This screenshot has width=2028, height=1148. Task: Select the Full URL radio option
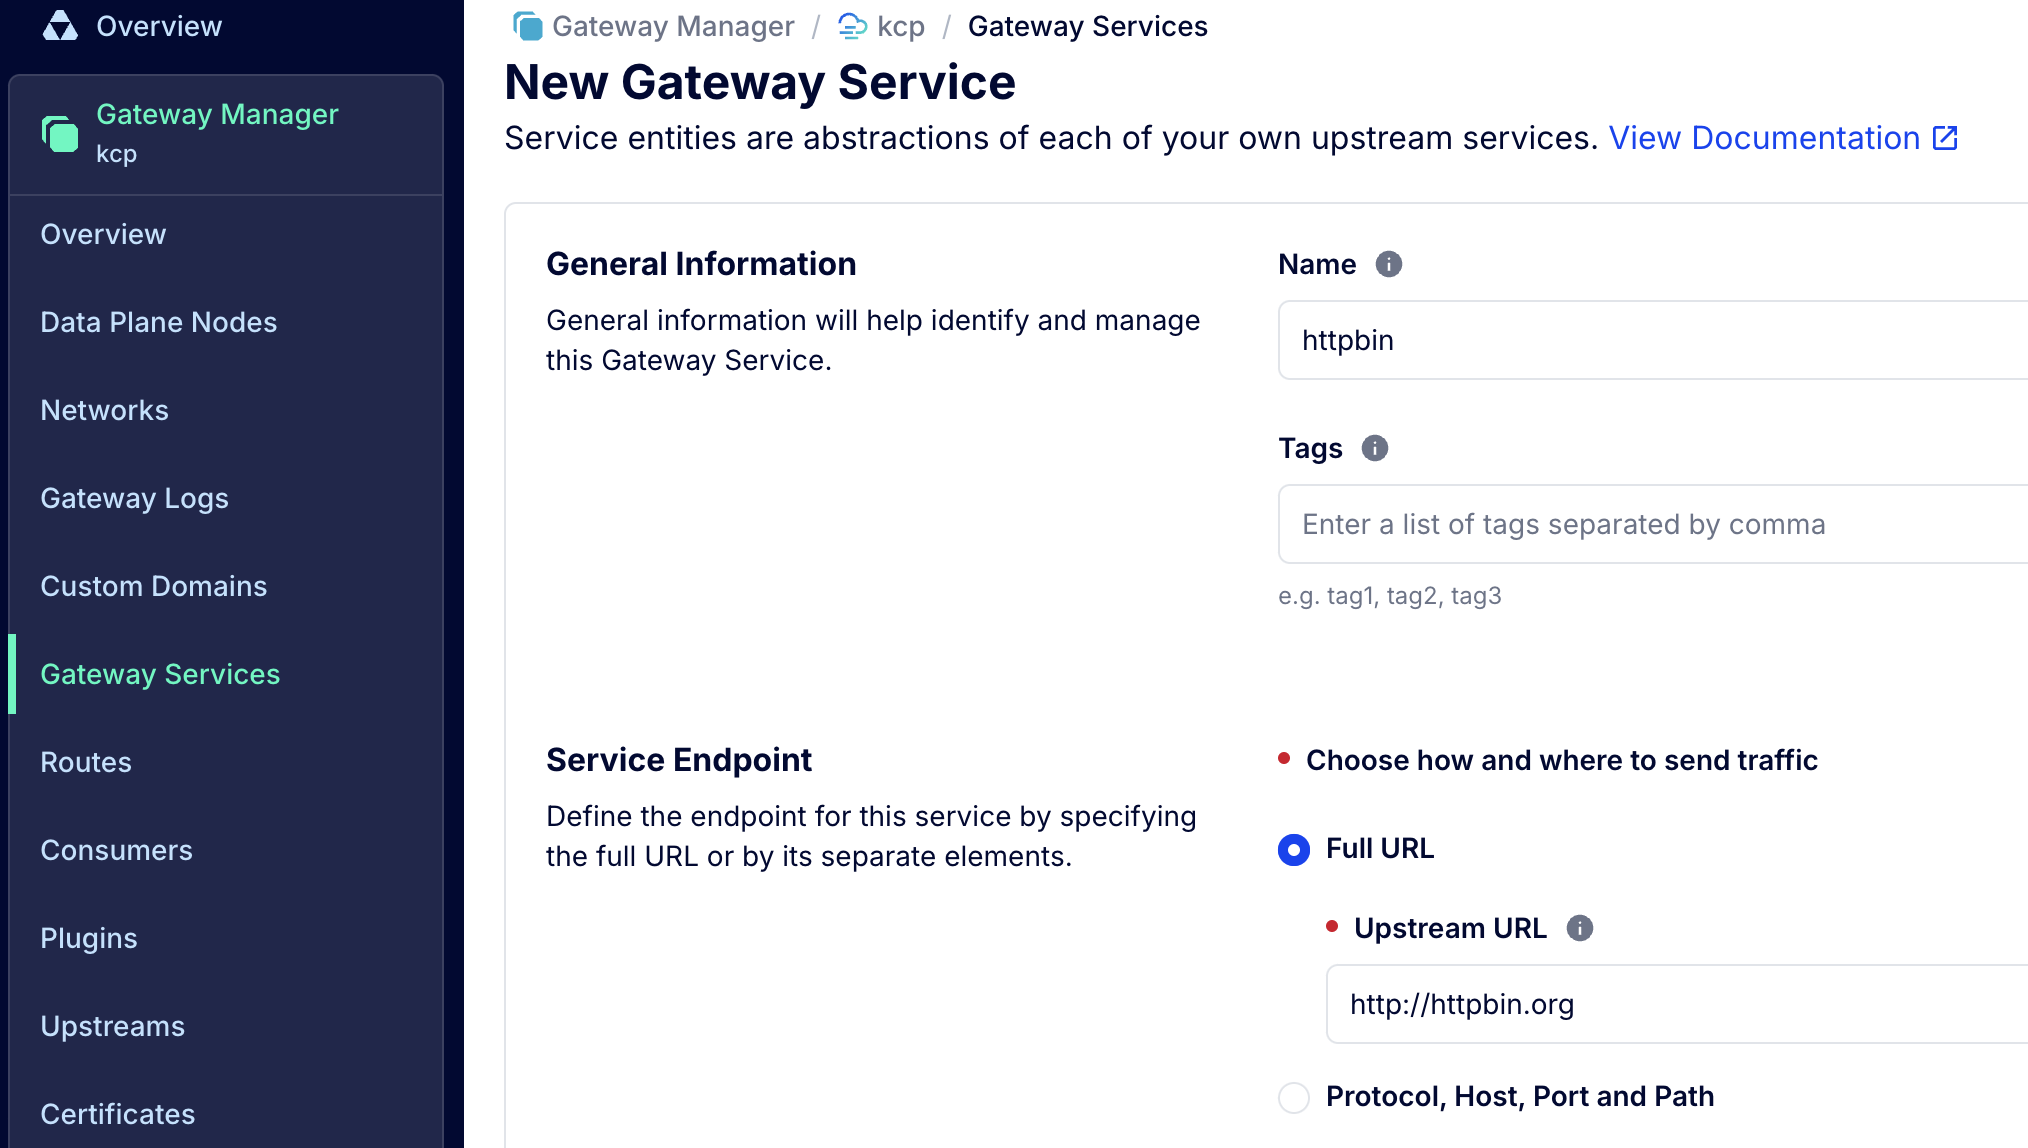tap(1294, 850)
